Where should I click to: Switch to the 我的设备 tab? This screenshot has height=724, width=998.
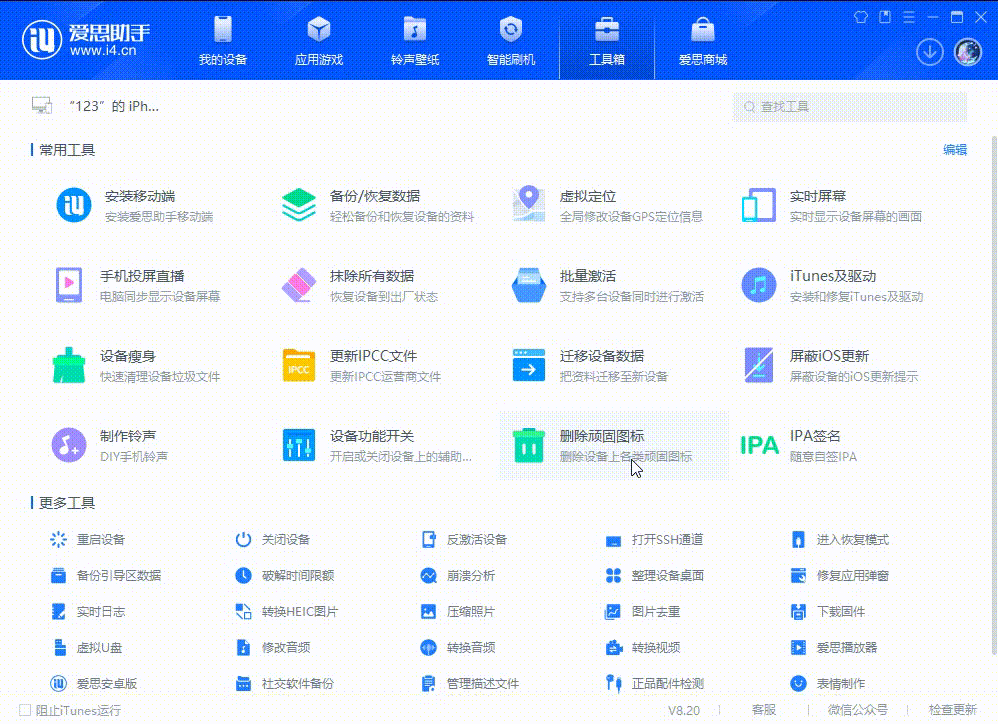[222, 40]
